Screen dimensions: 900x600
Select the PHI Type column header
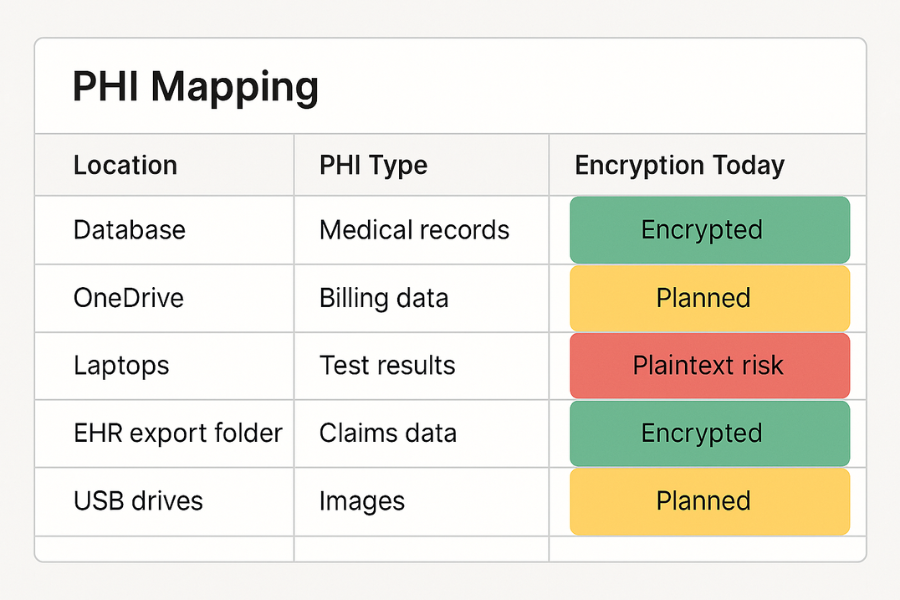coord(373,165)
